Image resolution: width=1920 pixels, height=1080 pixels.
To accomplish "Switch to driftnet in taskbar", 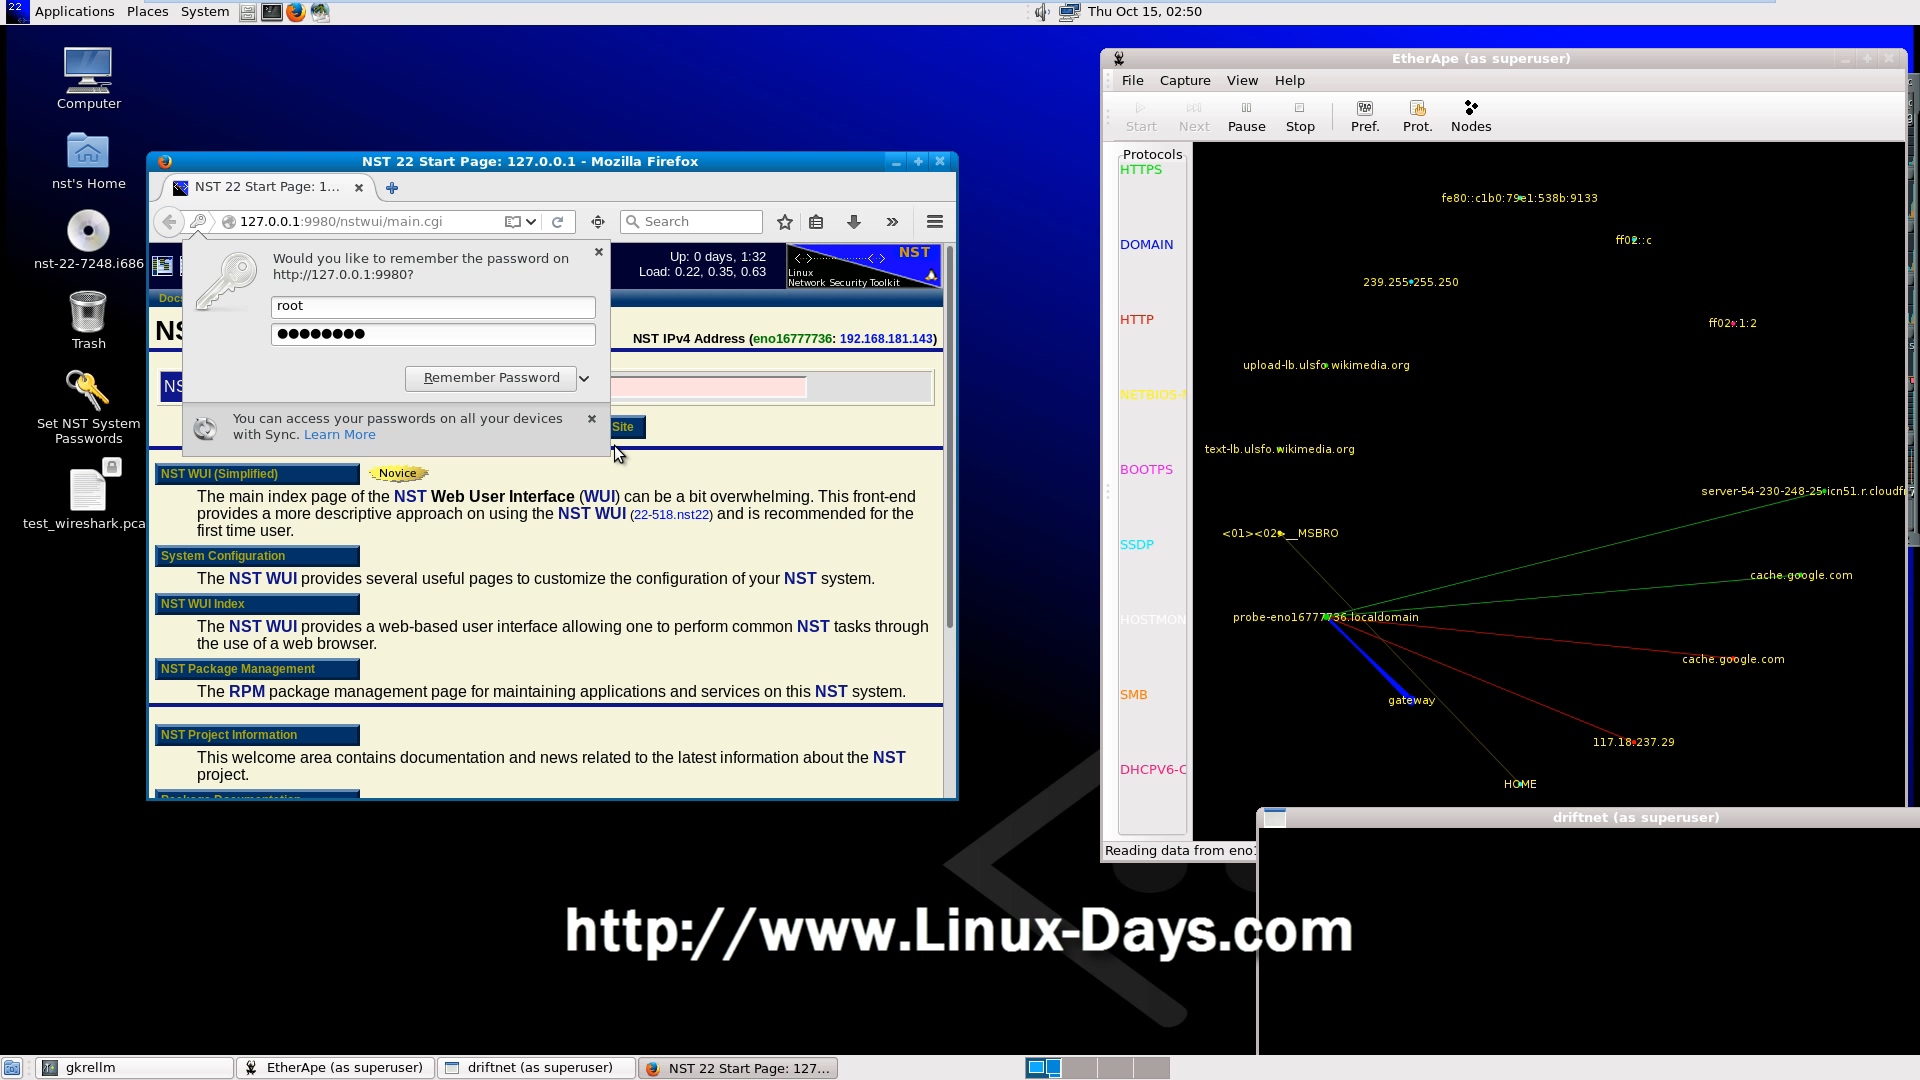I will point(538,1068).
